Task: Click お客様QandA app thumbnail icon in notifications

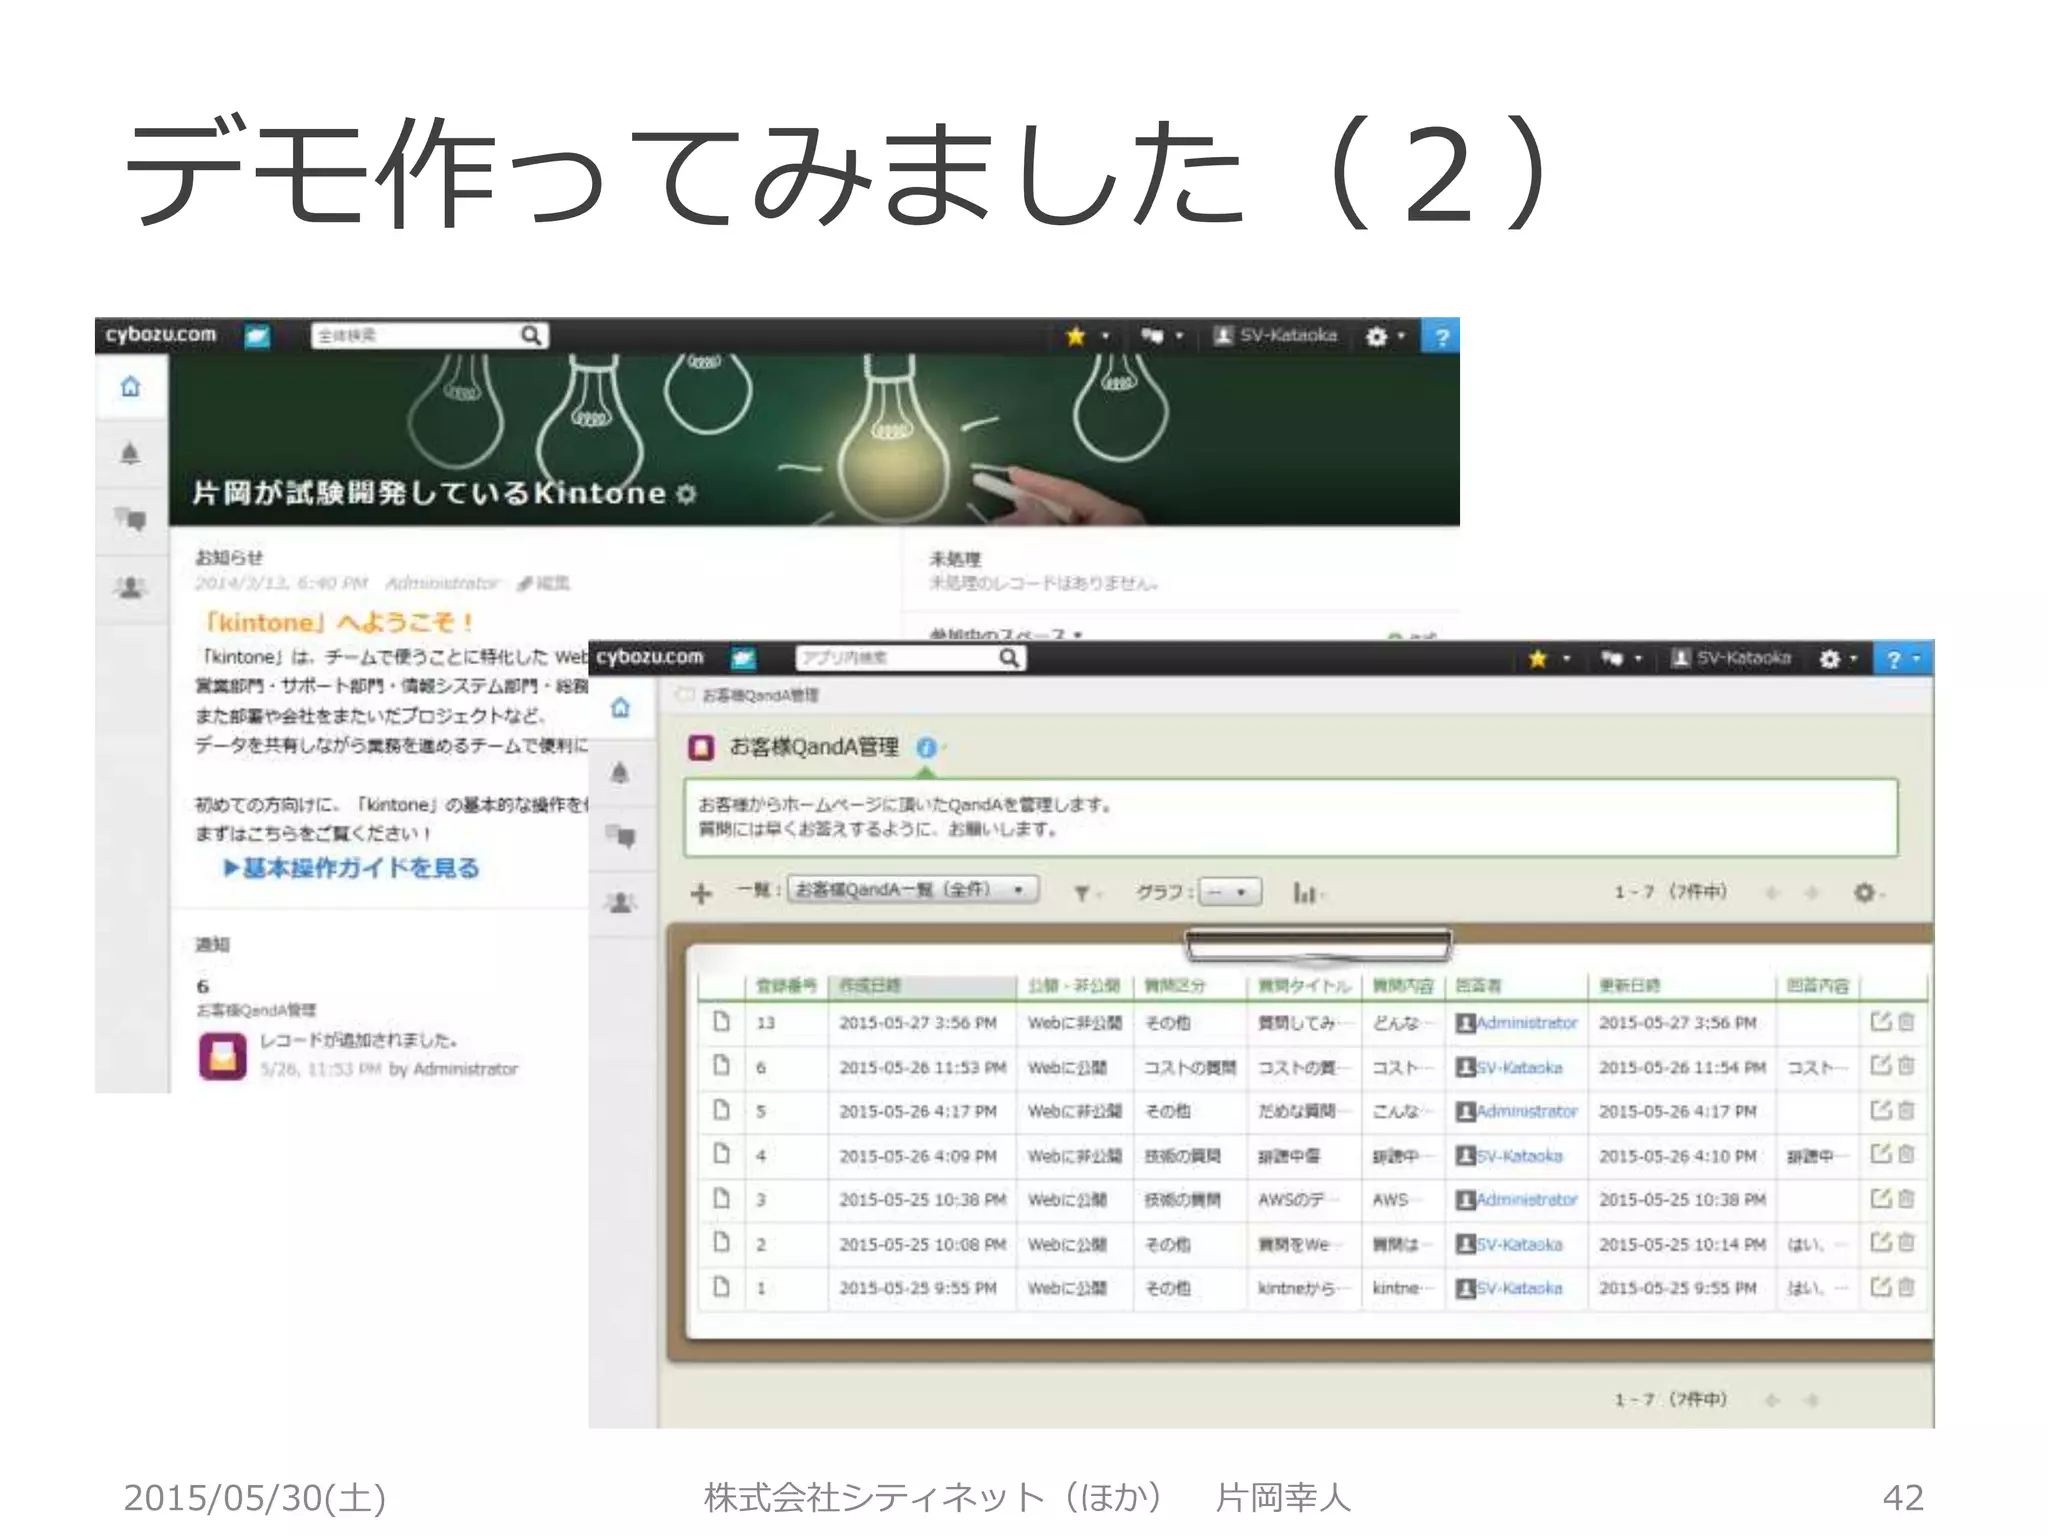Action: [223, 1056]
